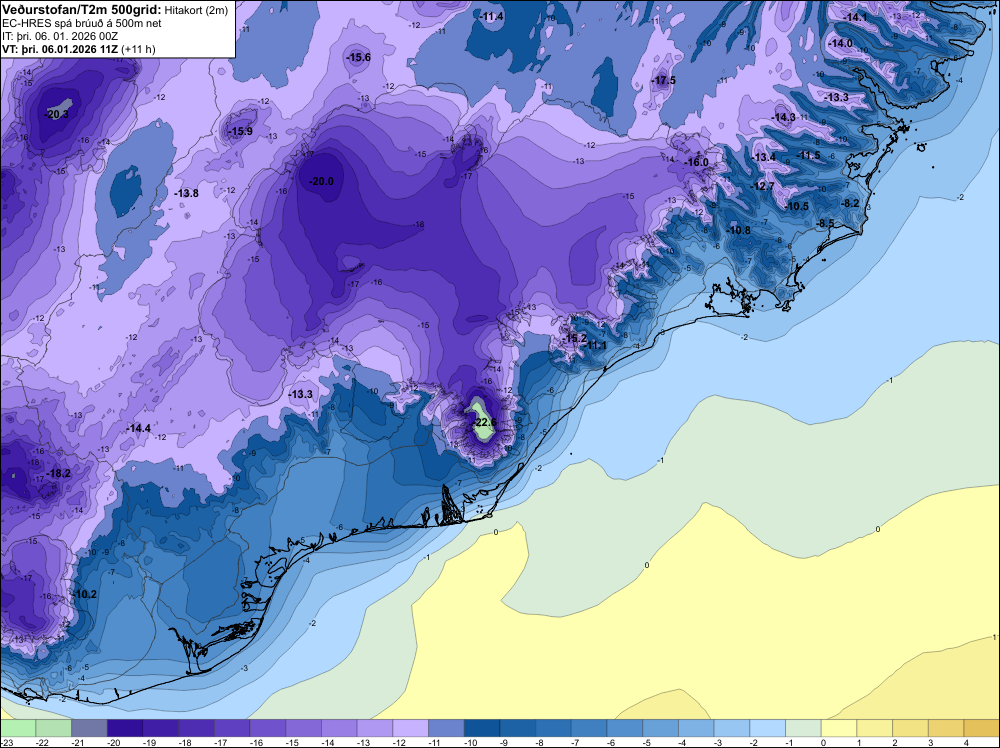Select the -15.6 temperature value
The height and width of the screenshot is (748, 1000).
(x=358, y=57)
